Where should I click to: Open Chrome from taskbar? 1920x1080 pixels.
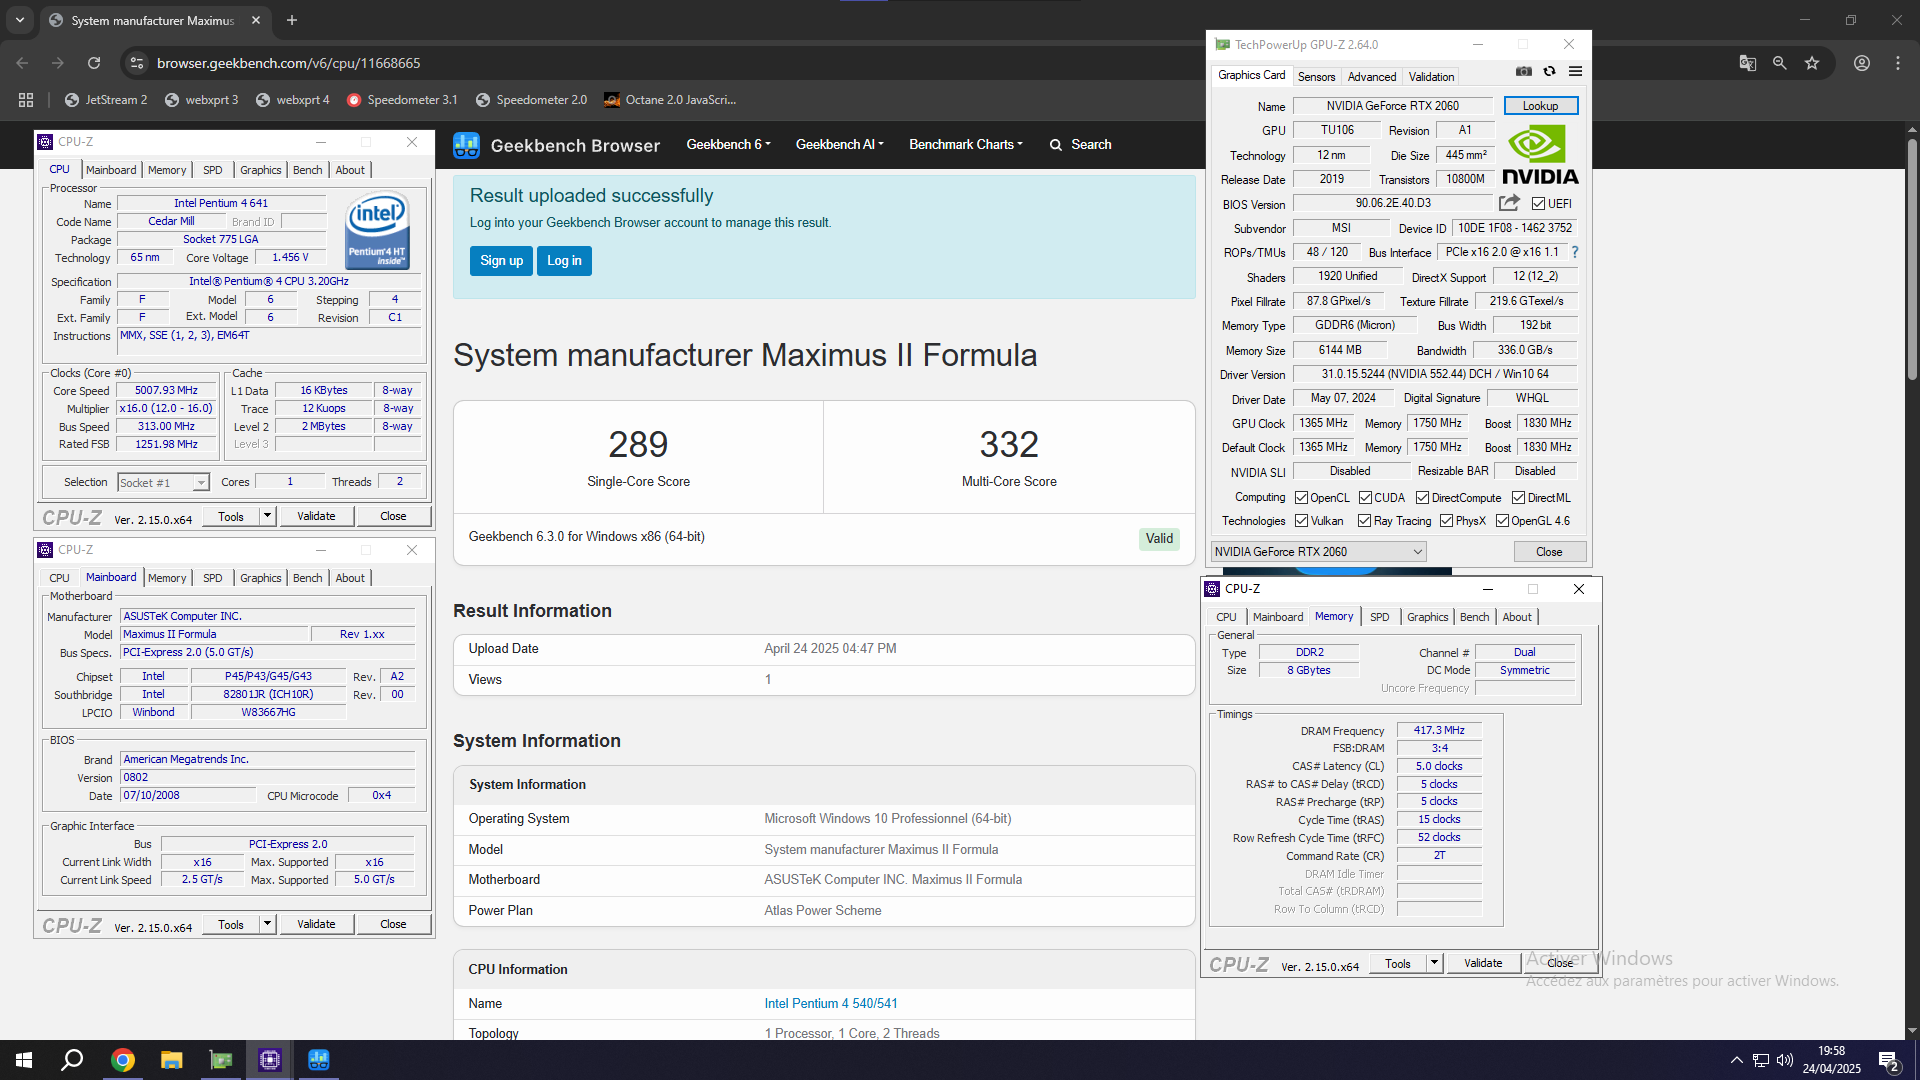point(123,1060)
